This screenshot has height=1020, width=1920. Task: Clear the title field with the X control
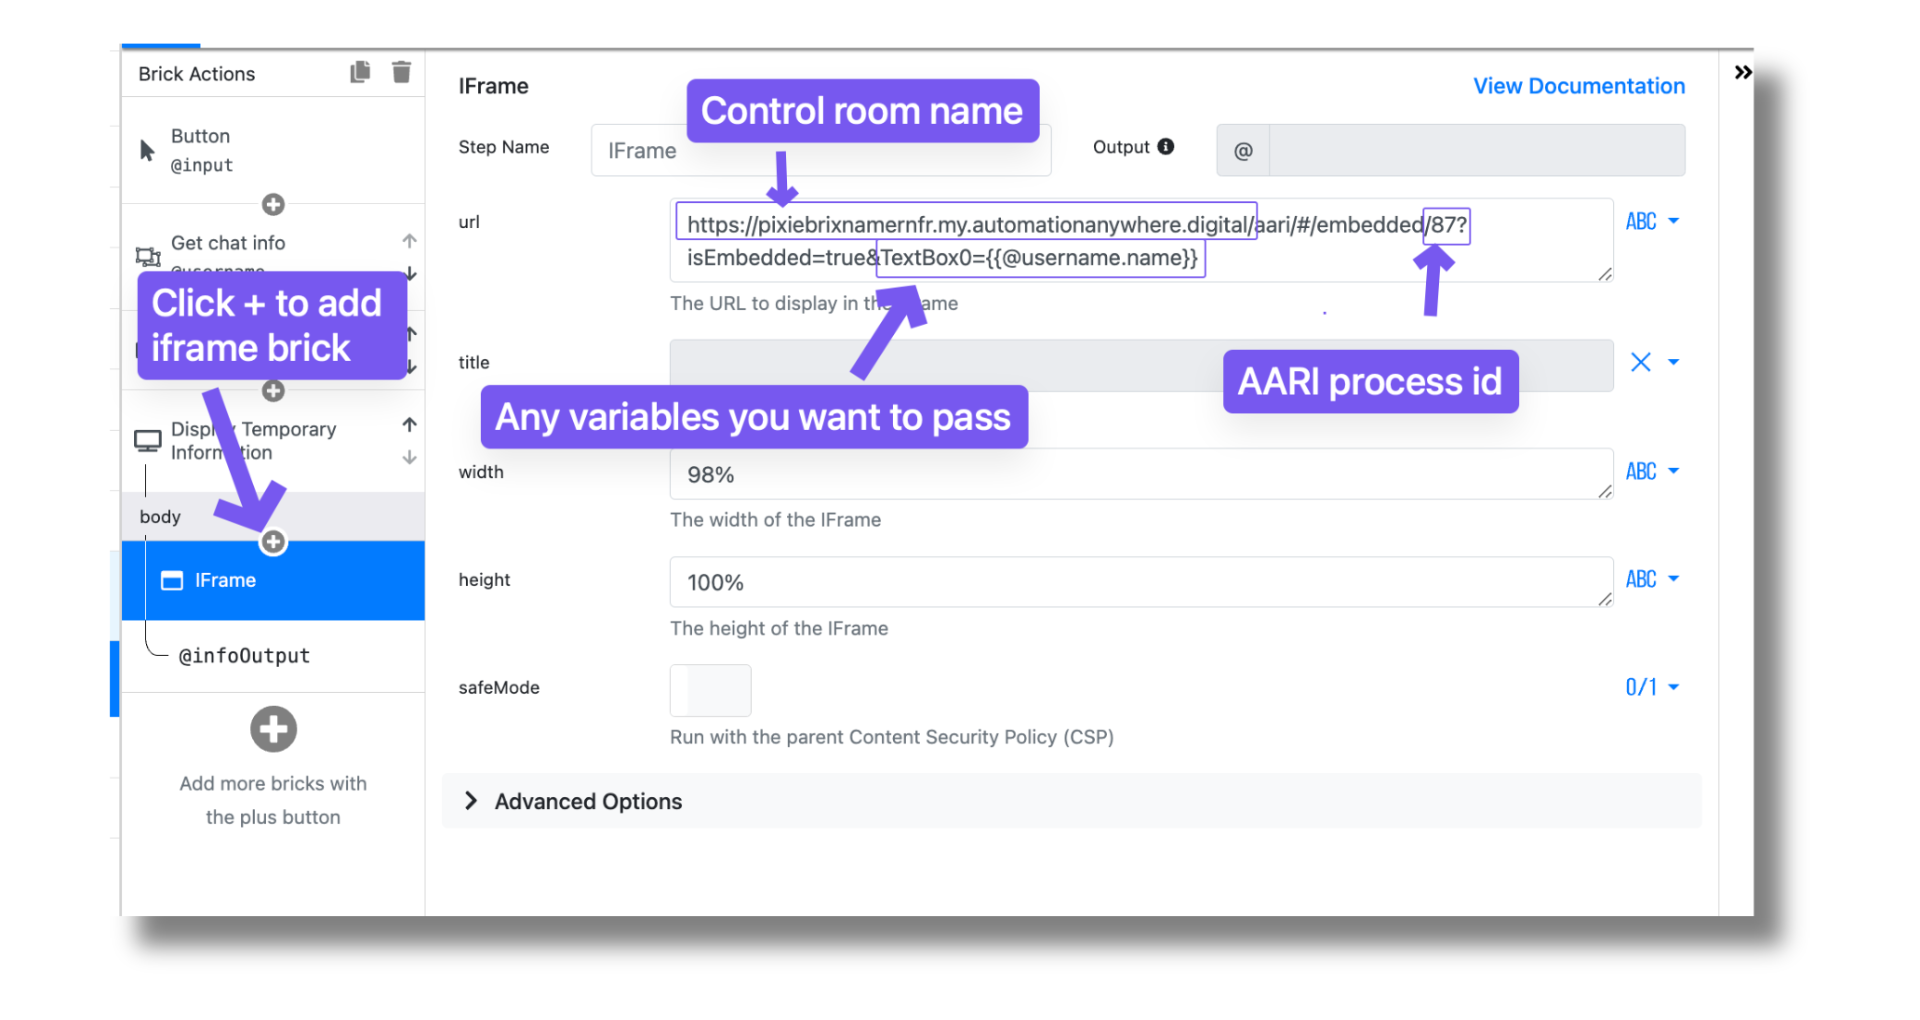click(1640, 362)
